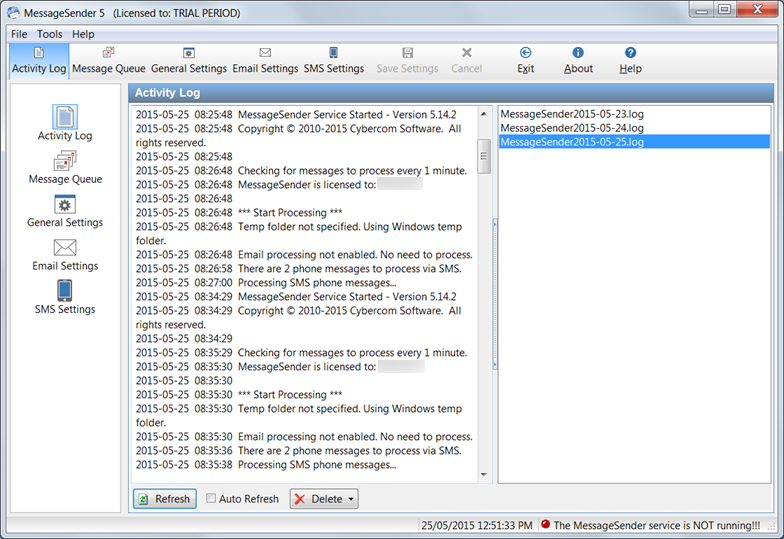The height and width of the screenshot is (539, 784).
Task: Open the About toolbar button
Action: pos(578,61)
